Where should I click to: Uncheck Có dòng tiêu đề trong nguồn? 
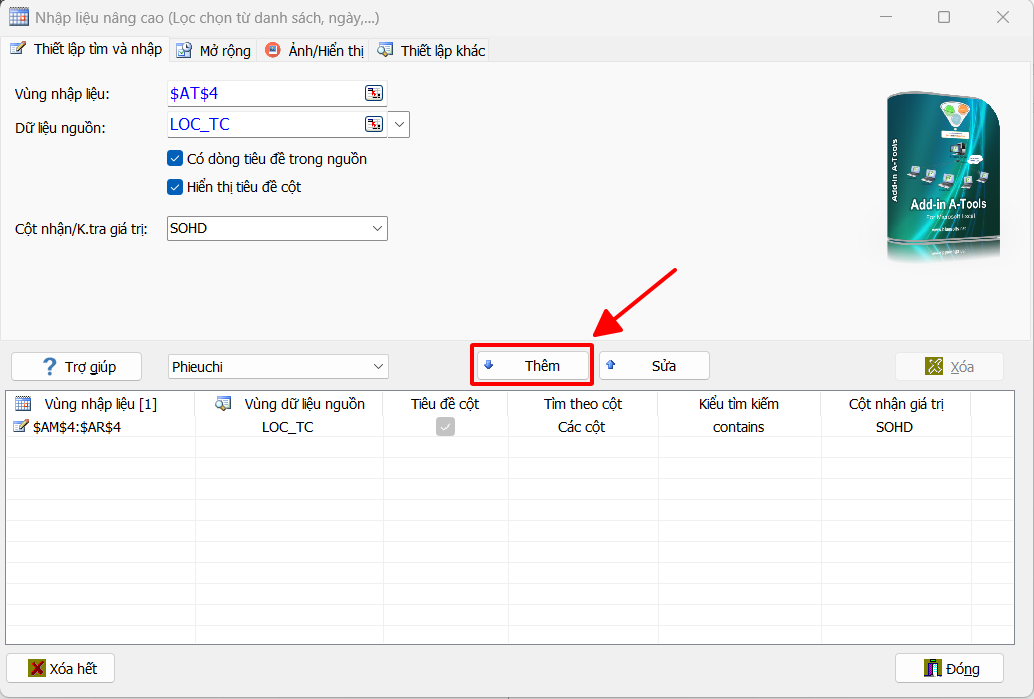(175, 158)
